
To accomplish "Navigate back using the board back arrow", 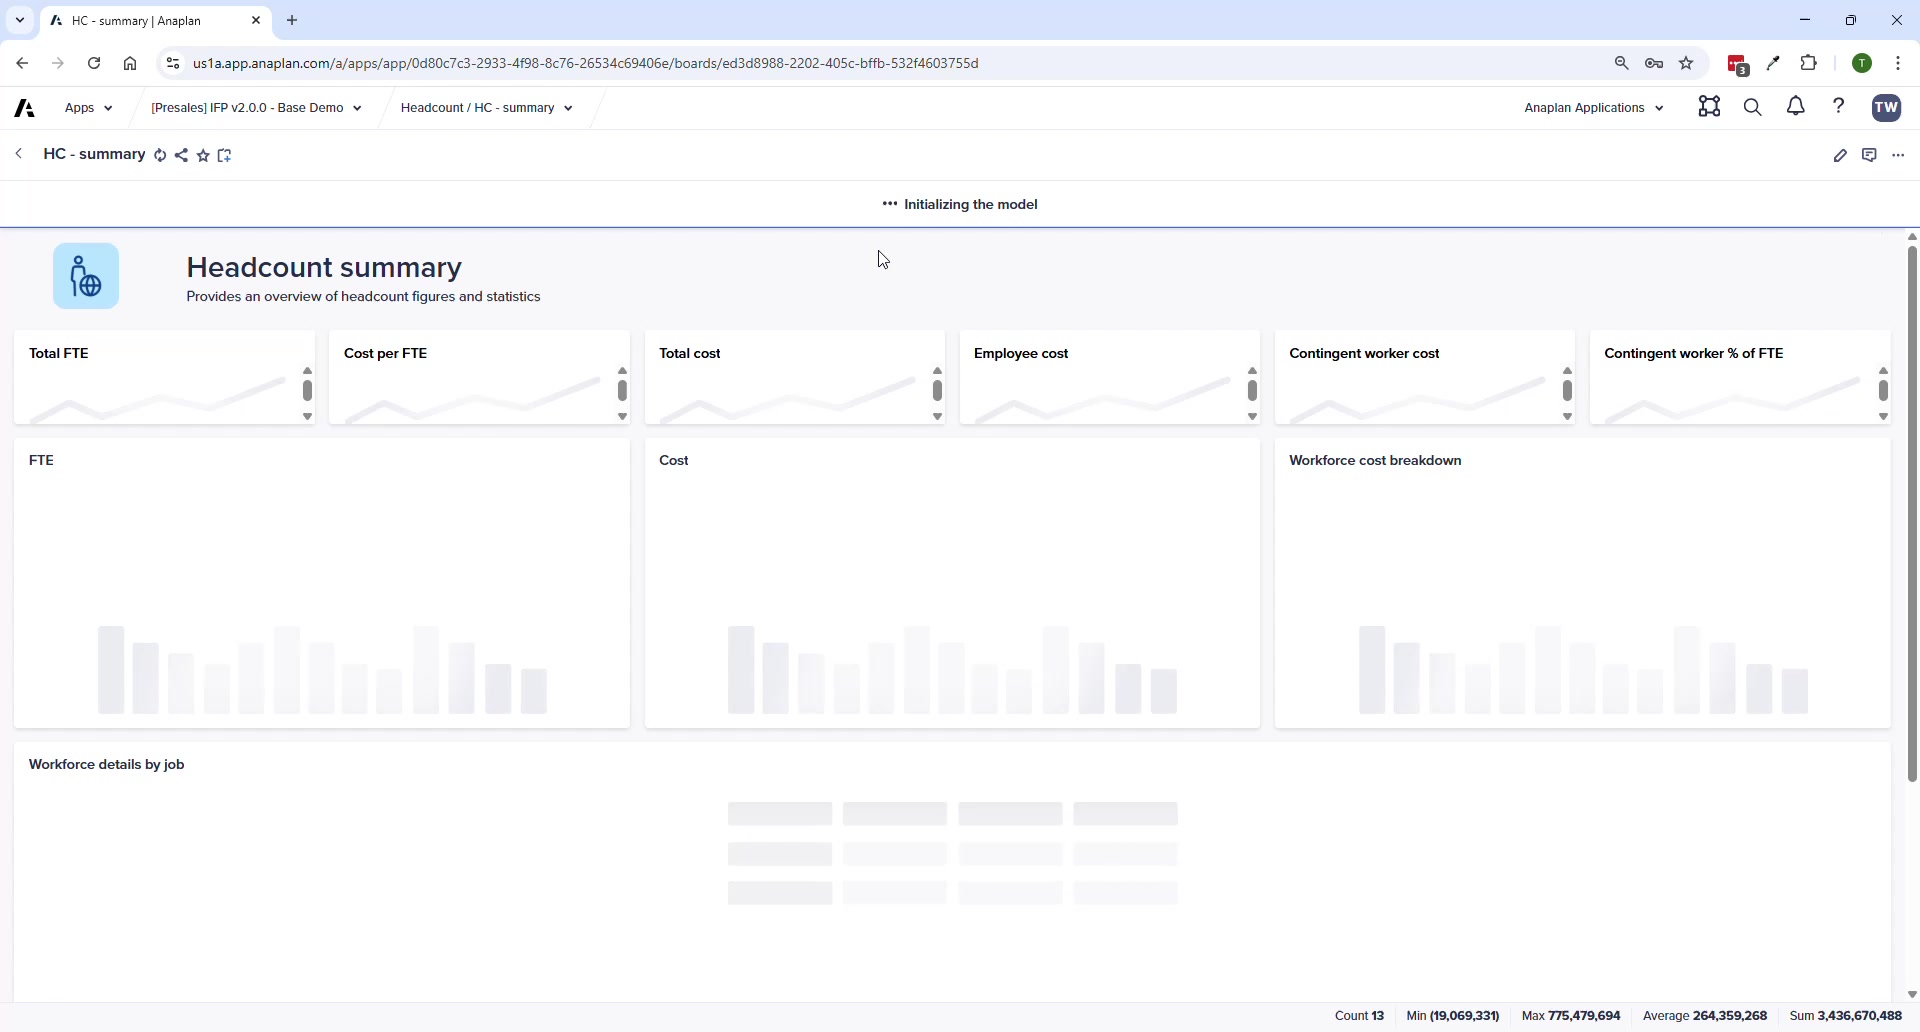I will [18, 154].
